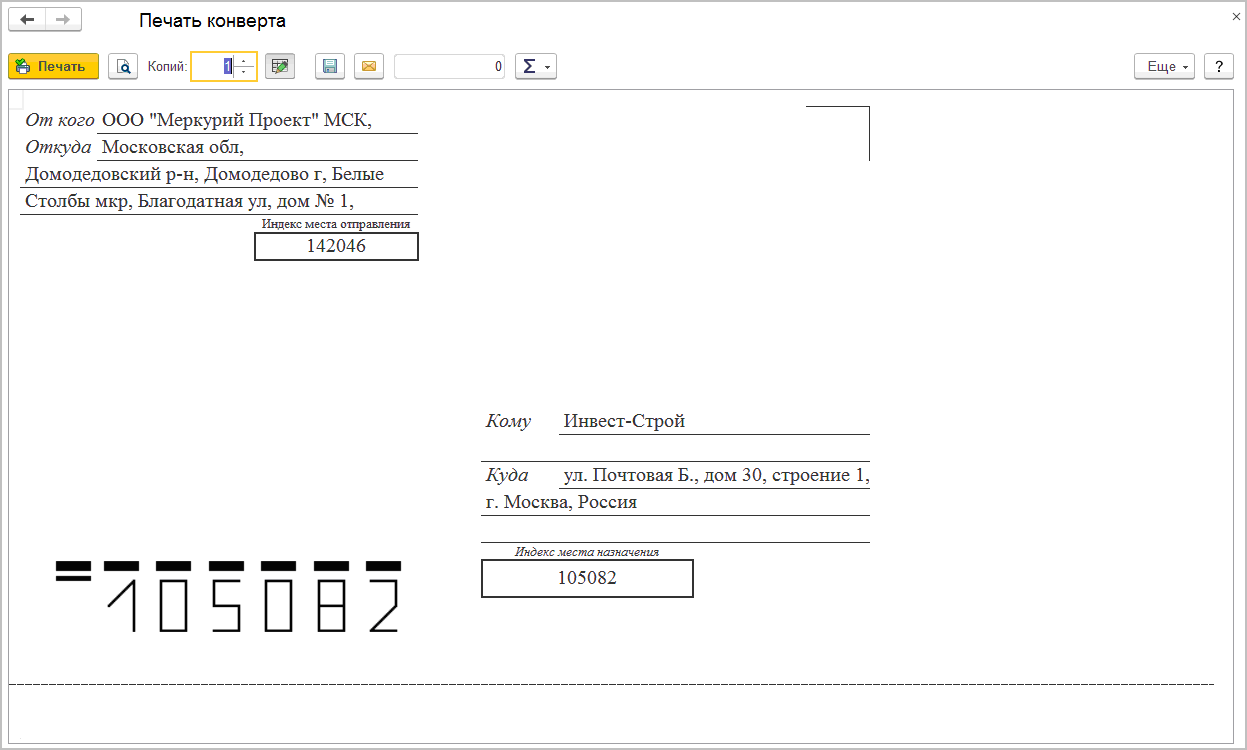Click the Индекс места назначения label
Image resolution: width=1247 pixels, height=750 pixels.
click(x=587, y=551)
